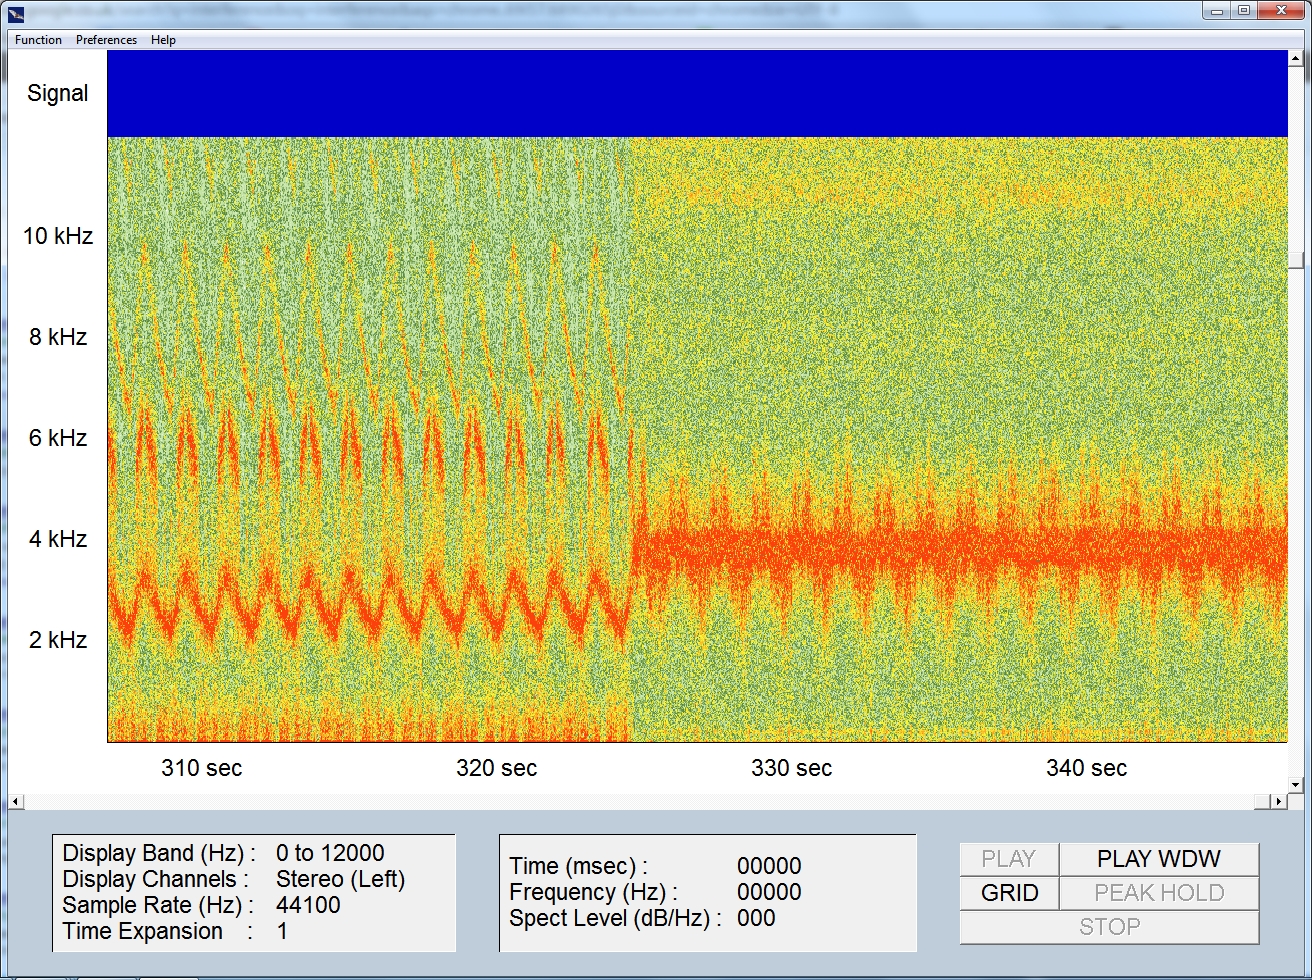Click the horizontal scrollbar left arrow
Image resolution: width=1312 pixels, height=980 pixels.
tap(16, 802)
